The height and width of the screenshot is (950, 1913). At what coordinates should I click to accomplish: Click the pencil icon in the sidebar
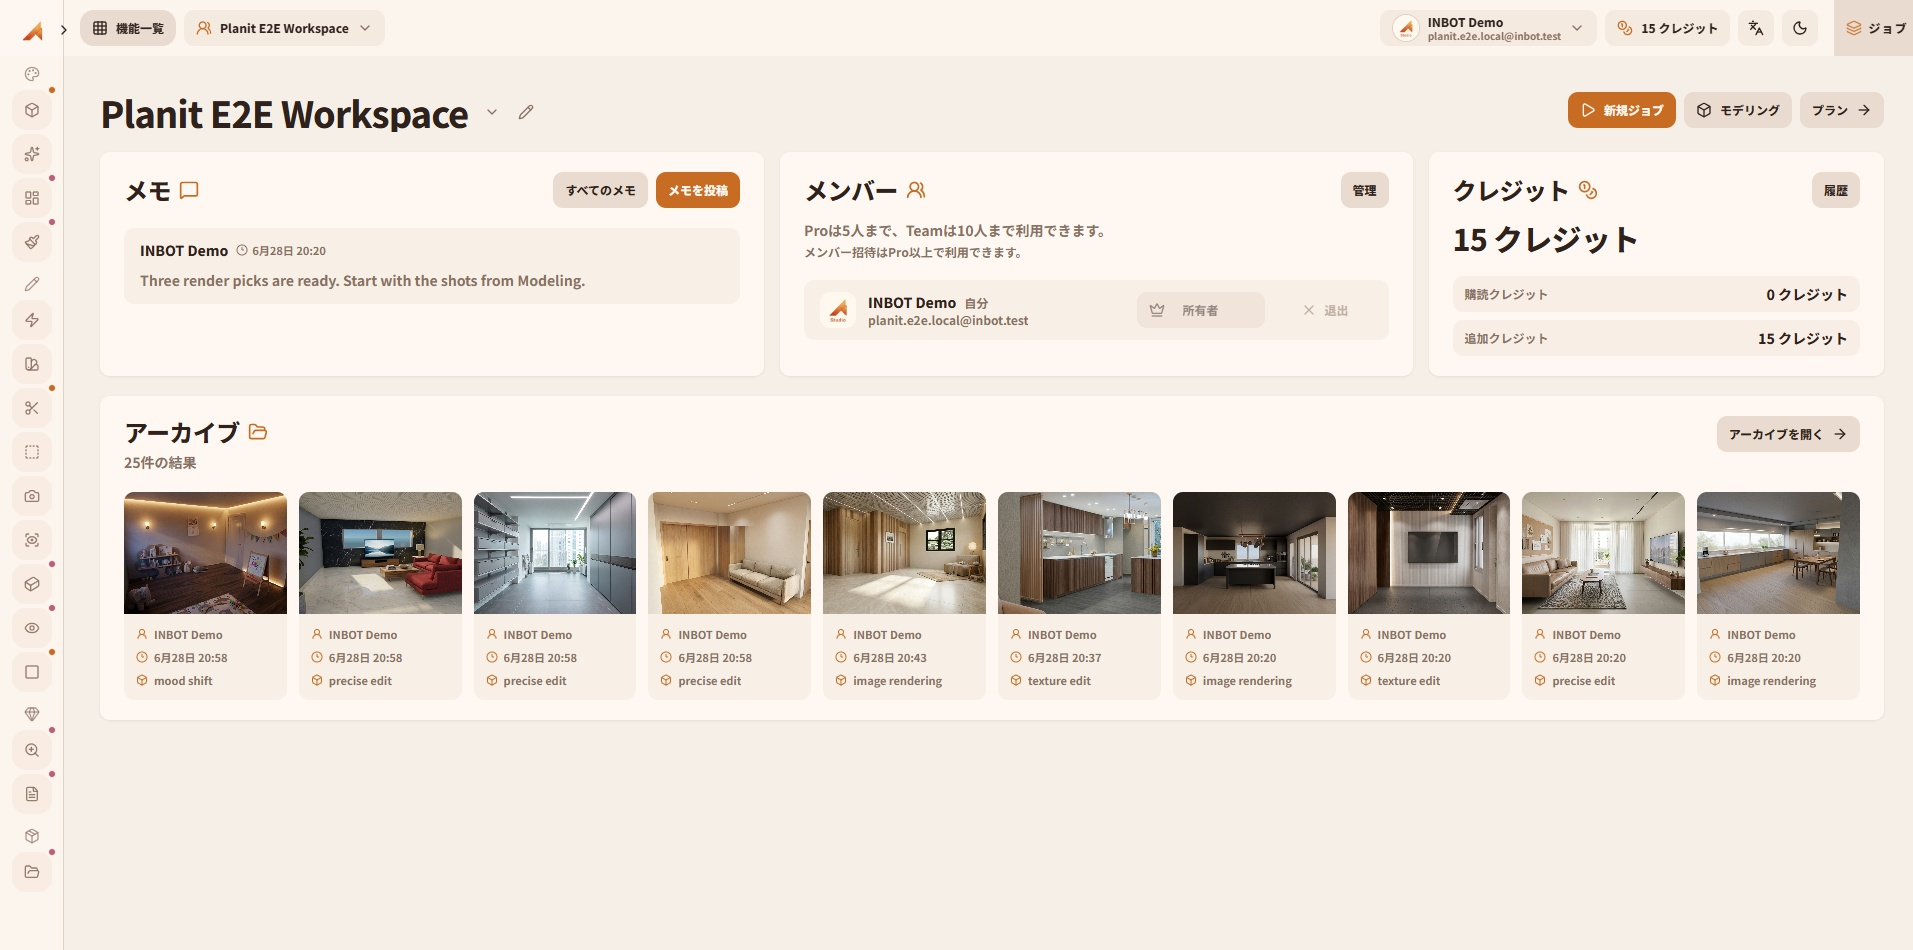(32, 284)
